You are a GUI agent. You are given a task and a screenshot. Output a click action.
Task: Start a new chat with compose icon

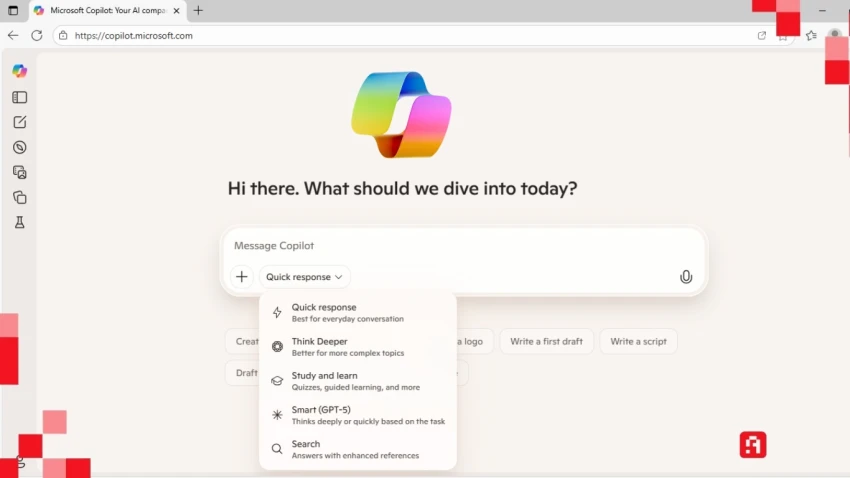point(19,122)
